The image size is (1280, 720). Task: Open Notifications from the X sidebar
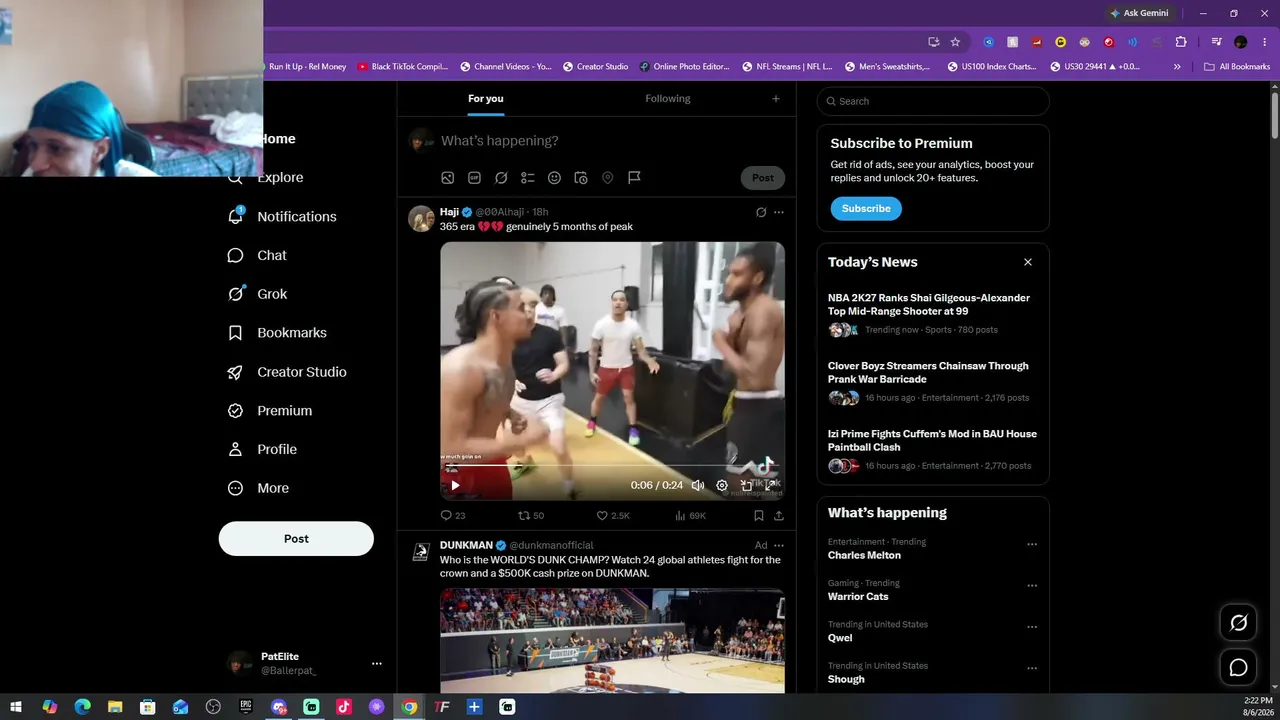(282, 216)
